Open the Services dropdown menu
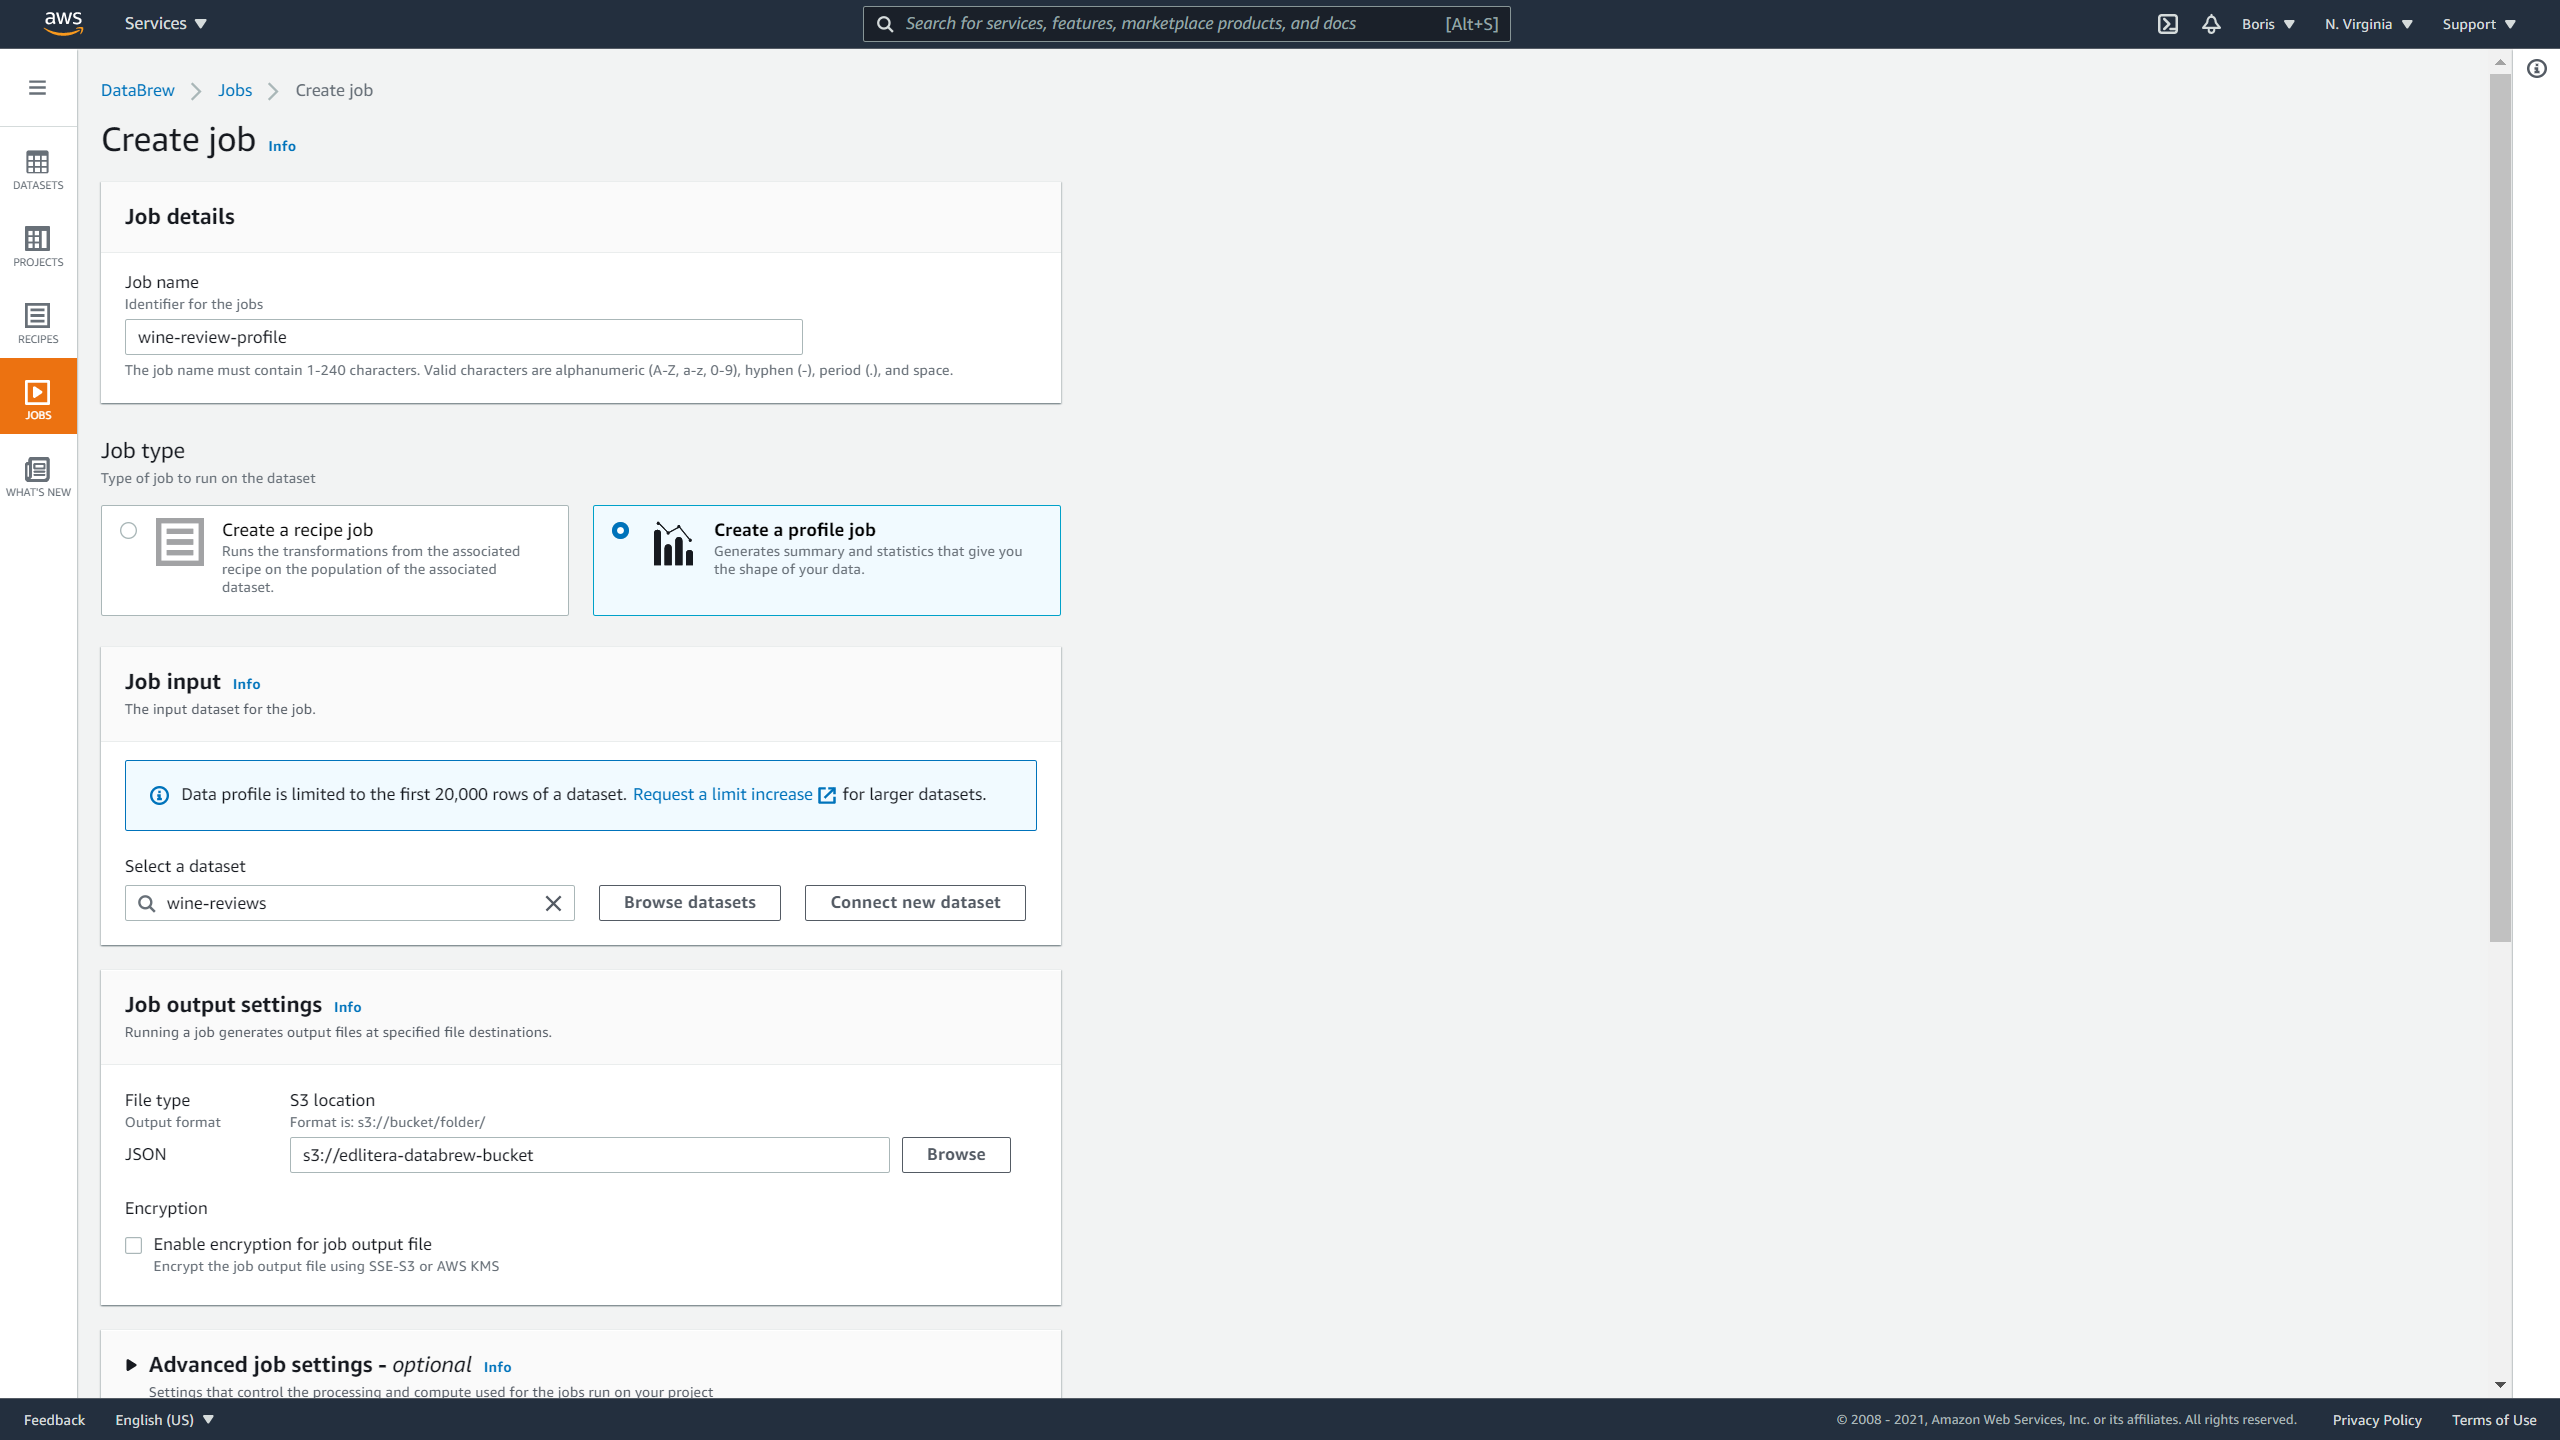The width and height of the screenshot is (2560, 1440). pyautogui.click(x=166, y=24)
